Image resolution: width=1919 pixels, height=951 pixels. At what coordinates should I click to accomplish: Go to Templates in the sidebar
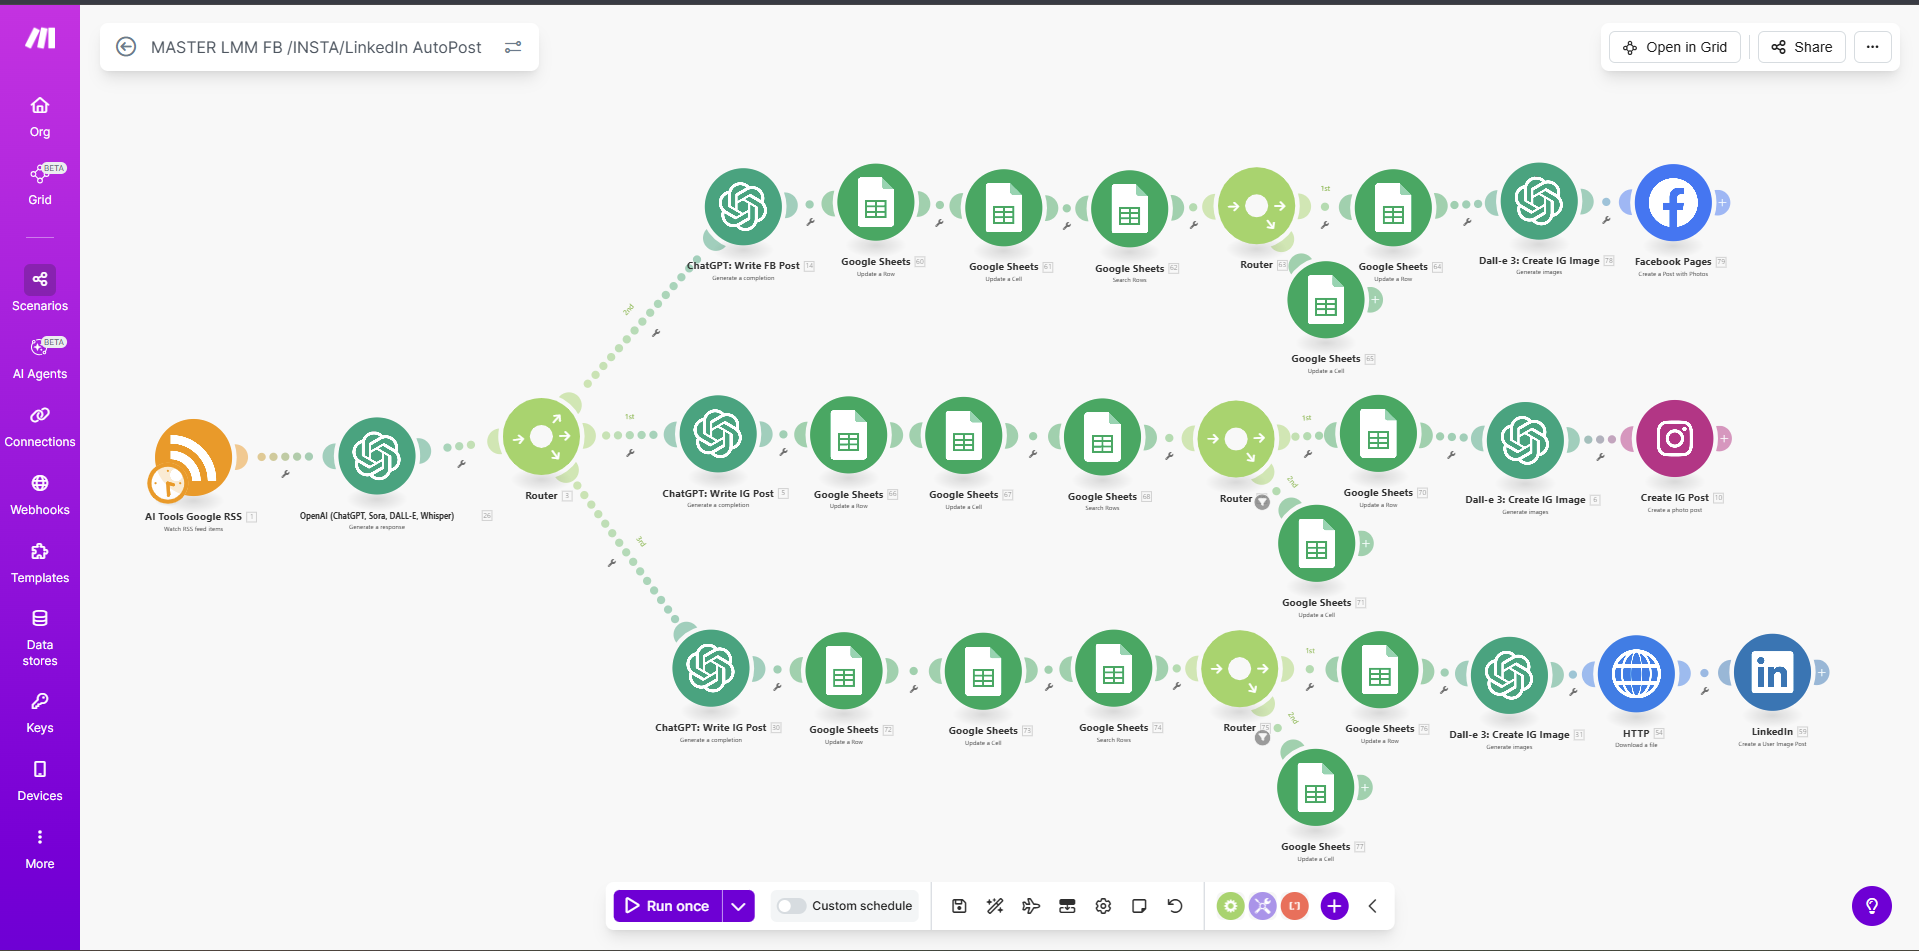(x=40, y=563)
